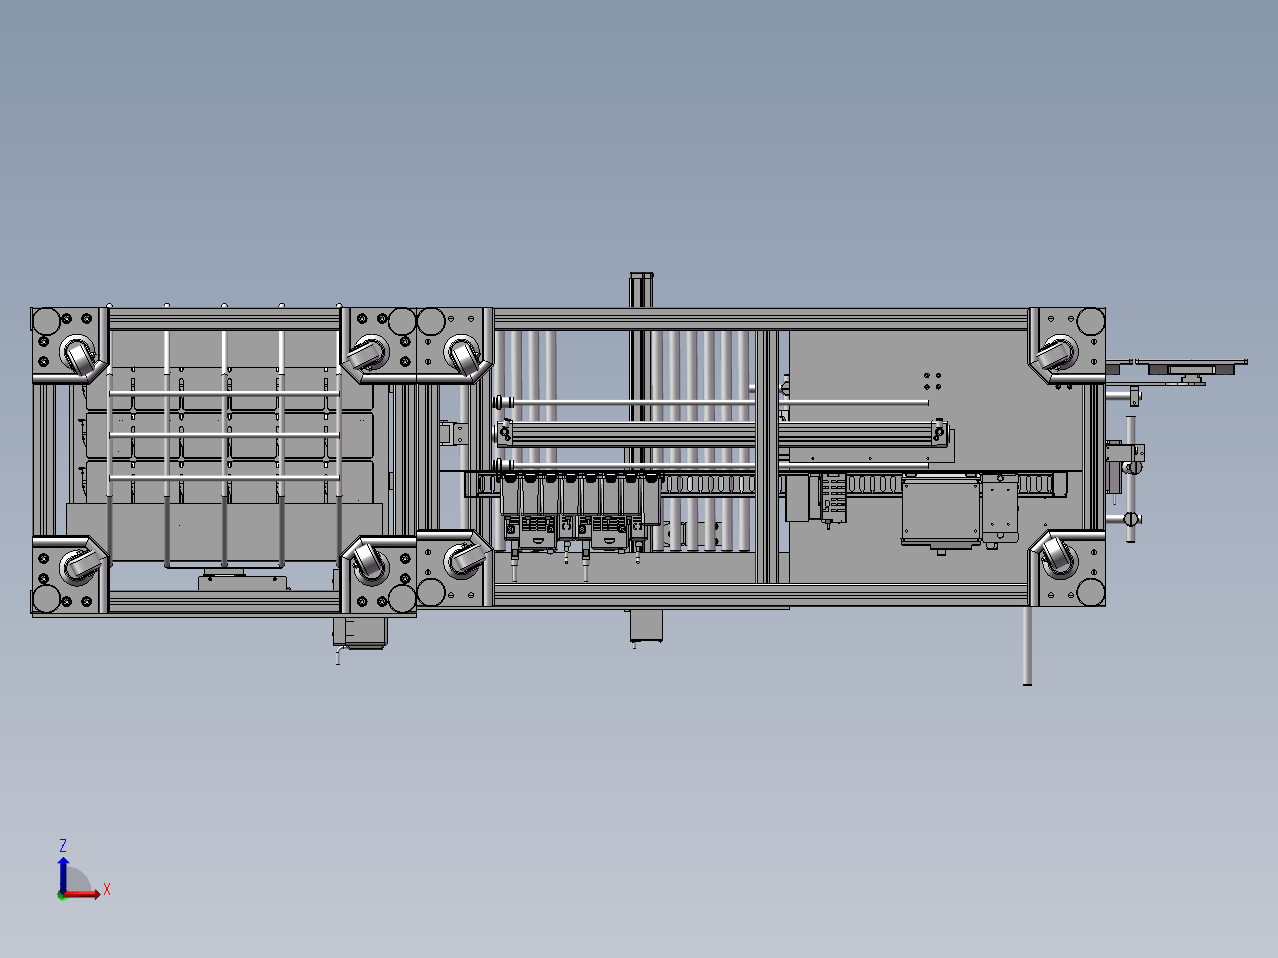The image size is (1278, 958).
Task: Select the lower-right caster wheel of the long right frame
Action: coord(1058,557)
